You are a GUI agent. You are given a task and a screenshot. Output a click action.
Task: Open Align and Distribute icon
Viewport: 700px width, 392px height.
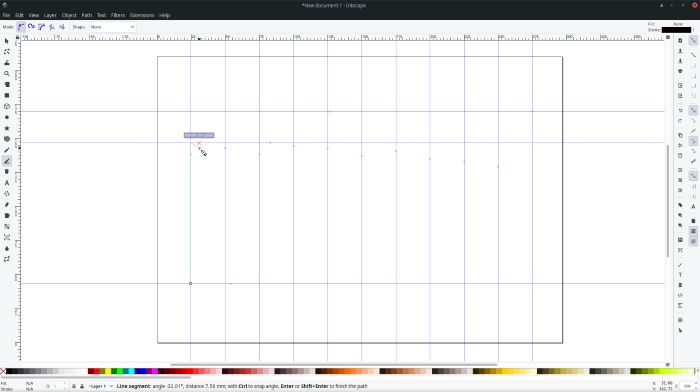[680, 305]
